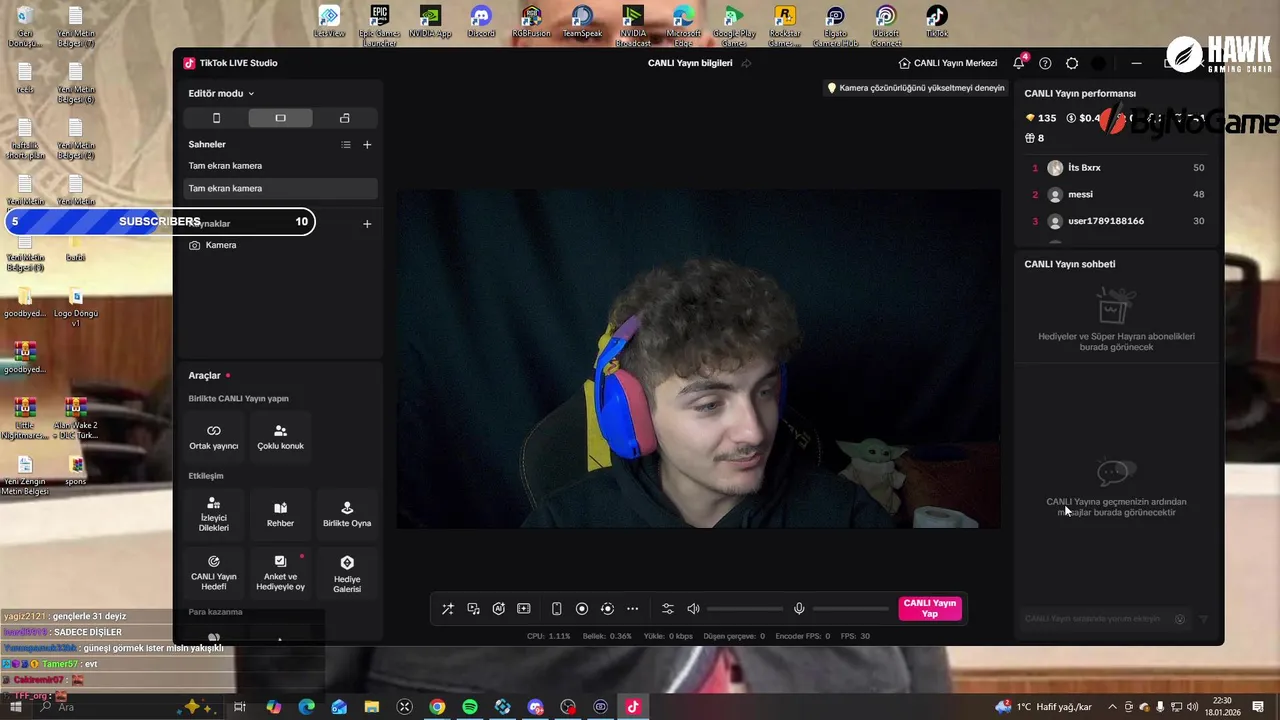Open Logo Döngü v1 desktop folder
Screen dimensions: 1280x720
pos(75,309)
